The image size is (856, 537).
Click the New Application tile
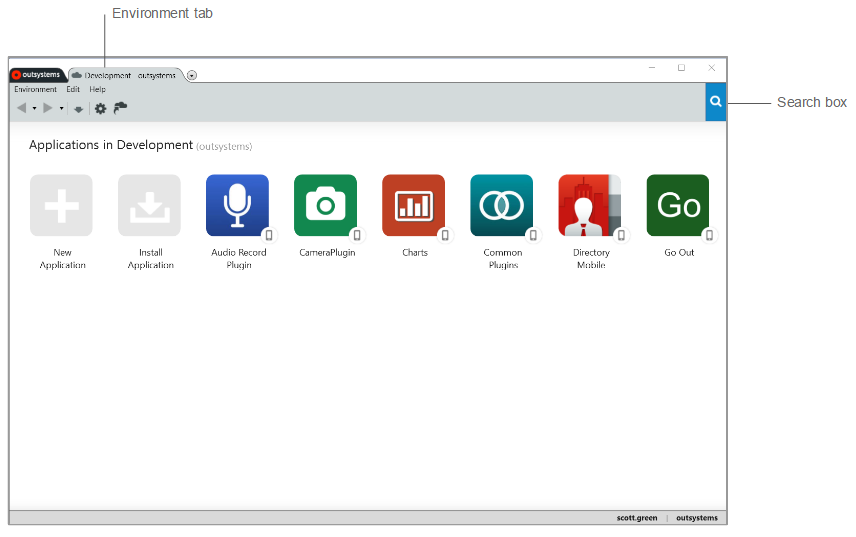click(61, 205)
